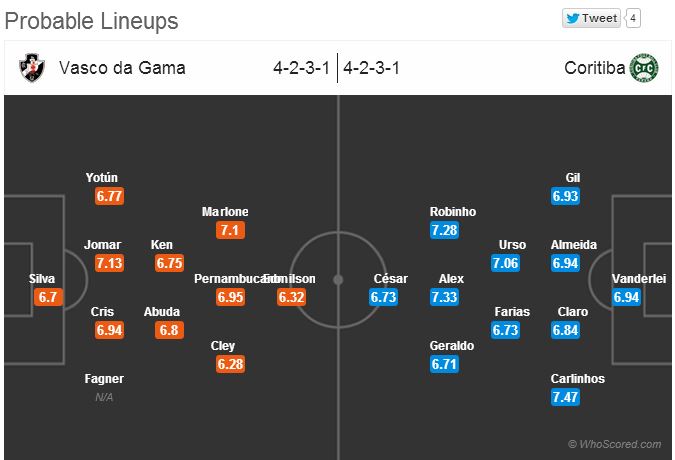Click the Coritiba club crest
The width and height of the screenshot is (675, 460).
tap(644, 68)
